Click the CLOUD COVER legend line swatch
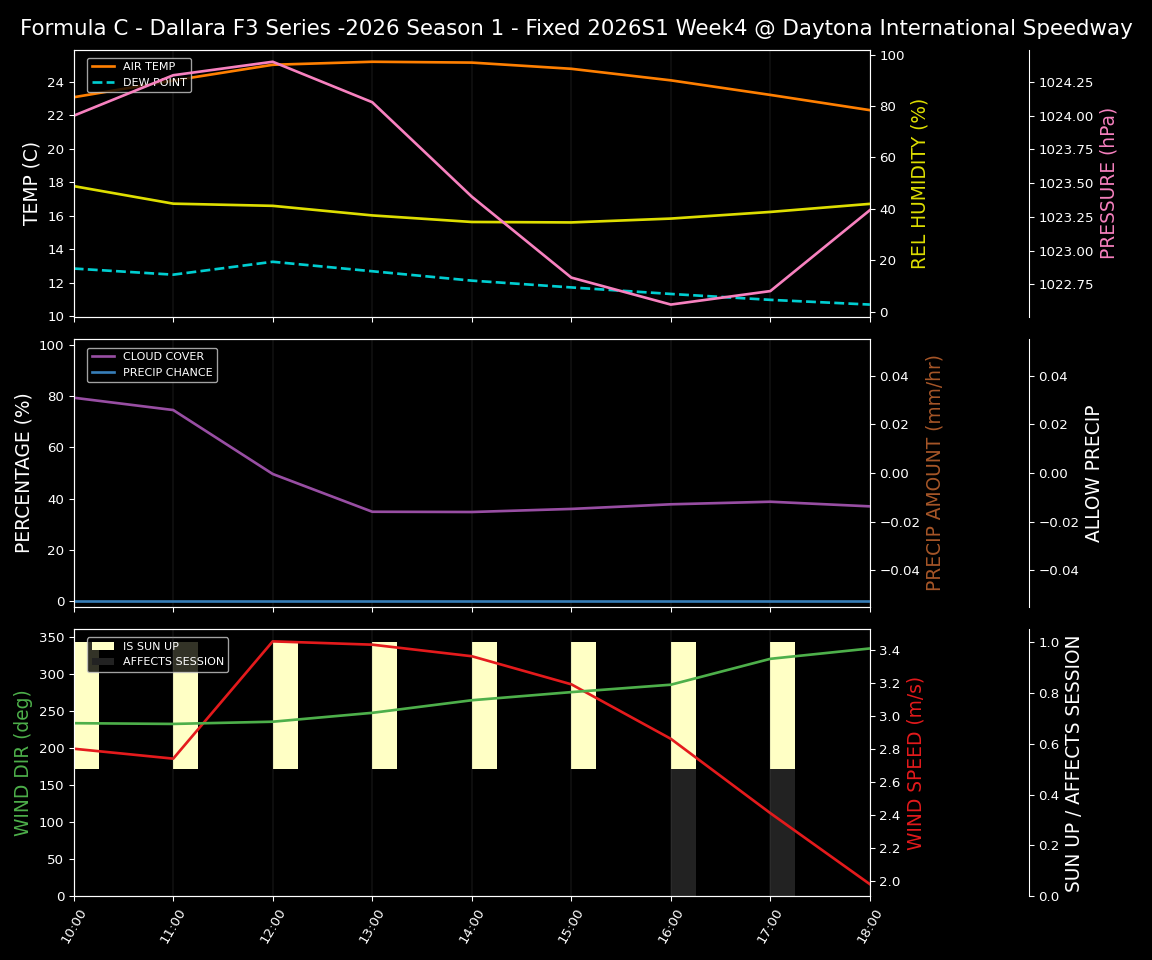The image size is (1152, 960). click(105, 356)
